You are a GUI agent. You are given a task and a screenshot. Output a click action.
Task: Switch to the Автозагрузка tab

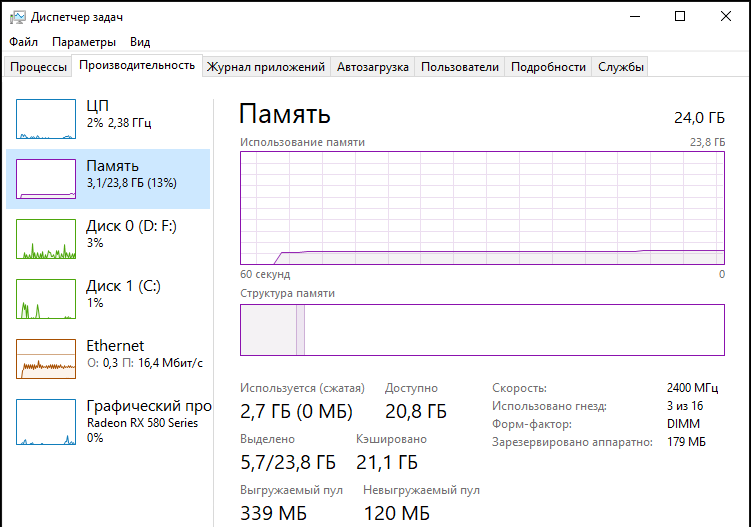(x=373, y=67)
